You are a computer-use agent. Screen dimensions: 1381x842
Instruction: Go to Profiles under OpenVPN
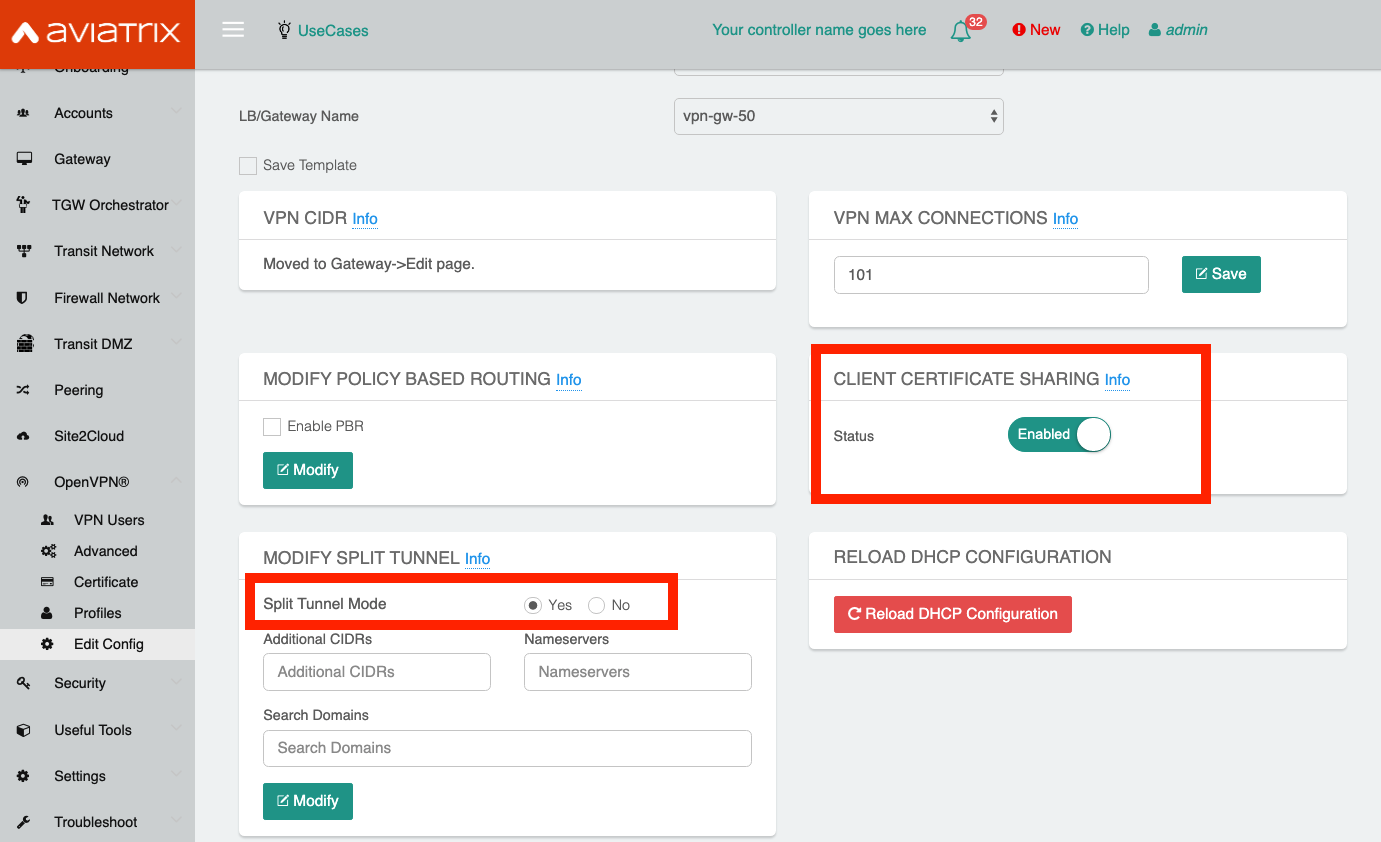[97, 613]
